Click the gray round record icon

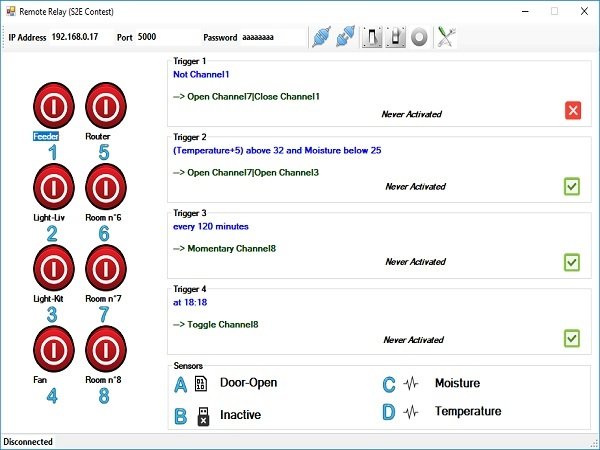click(x=419, y=38)
